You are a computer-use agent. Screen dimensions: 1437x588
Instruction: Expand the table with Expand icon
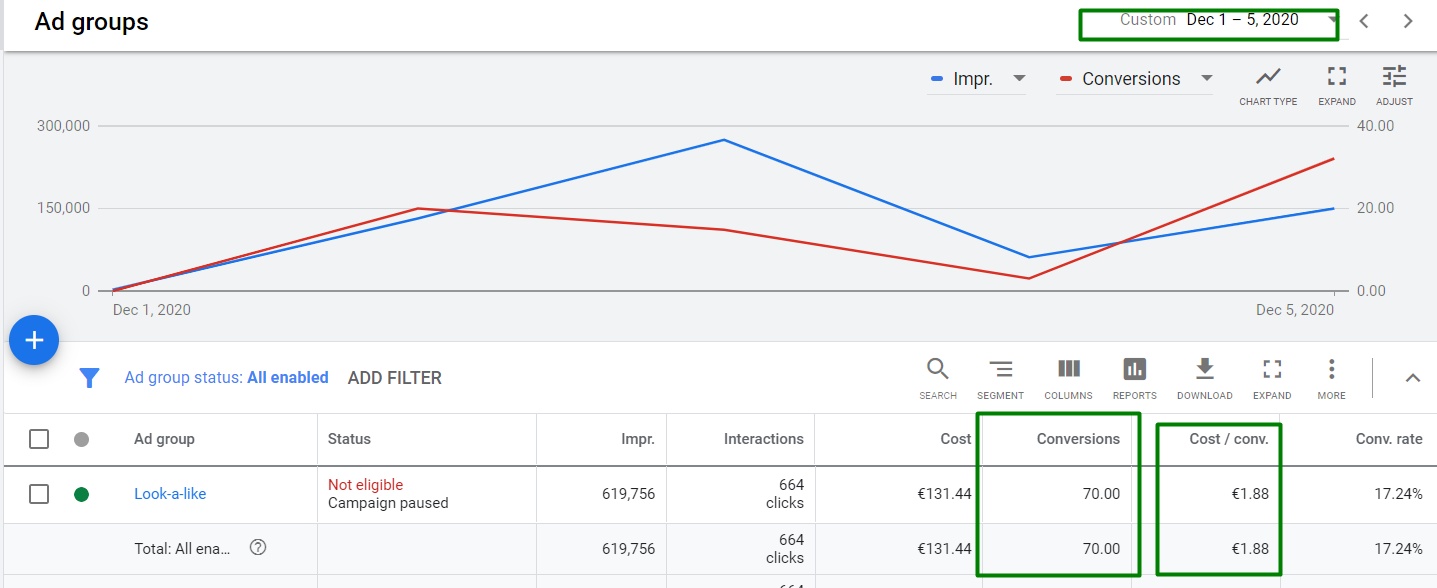tap(1272, 370)
